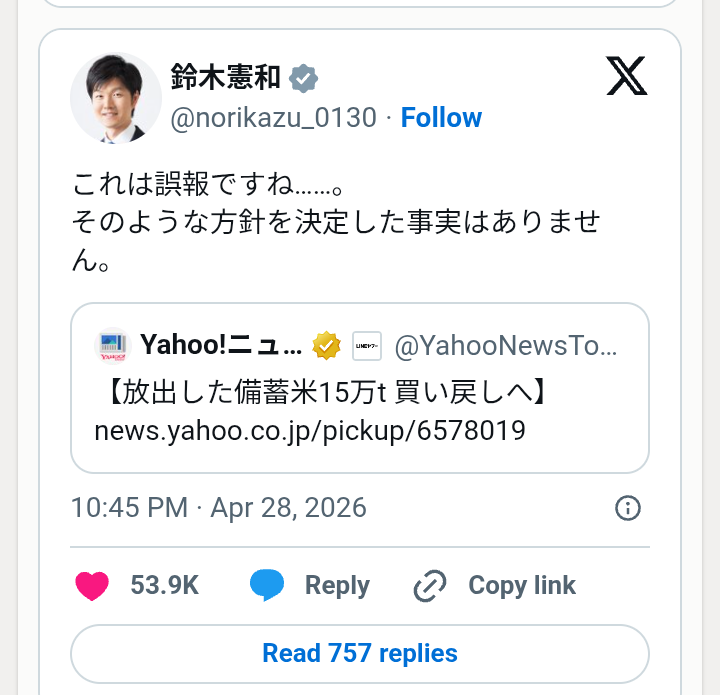Open the @YahooNewsTo... handle in quoted tweet
Screen dimensions: 720x695
(506, 346)
